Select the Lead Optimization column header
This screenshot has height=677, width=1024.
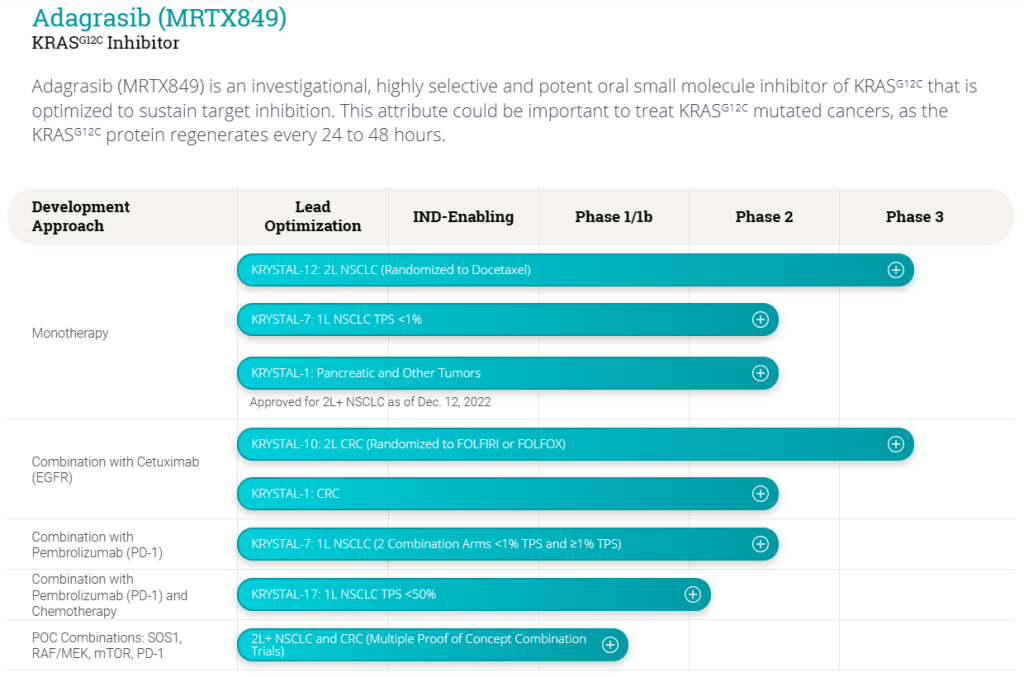tap(312, 216)
